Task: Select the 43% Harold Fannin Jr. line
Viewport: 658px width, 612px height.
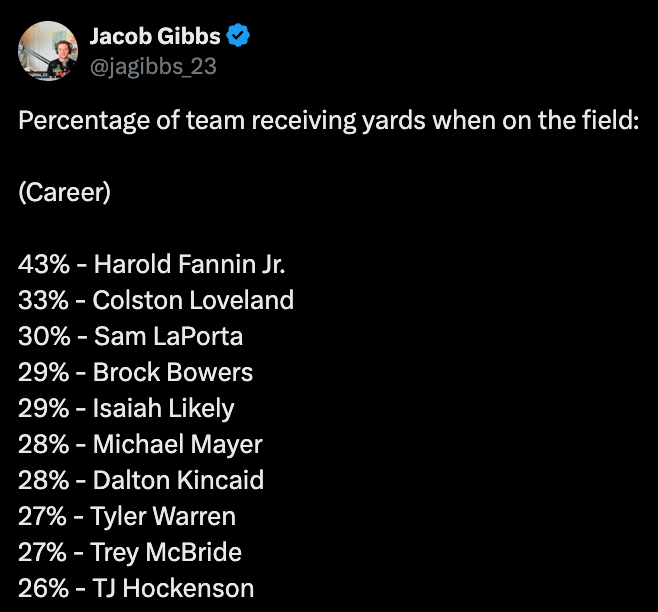Action: pos(151,264)
